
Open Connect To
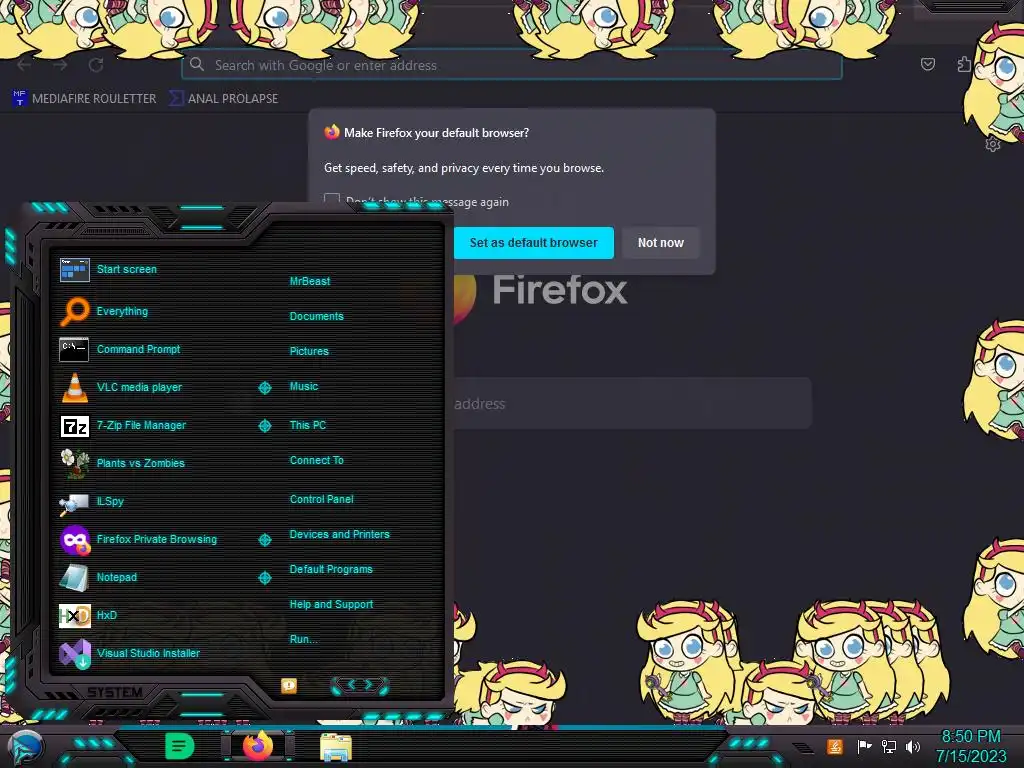316,460
